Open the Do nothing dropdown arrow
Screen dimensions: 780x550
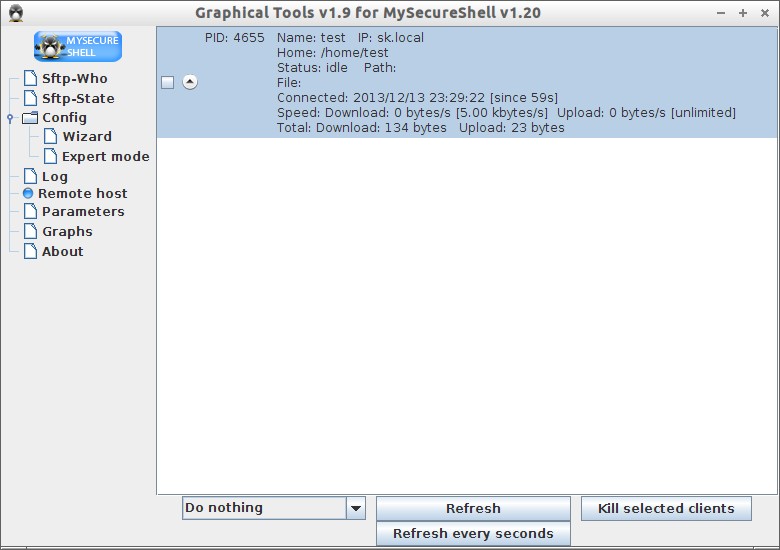pos(356,508)
